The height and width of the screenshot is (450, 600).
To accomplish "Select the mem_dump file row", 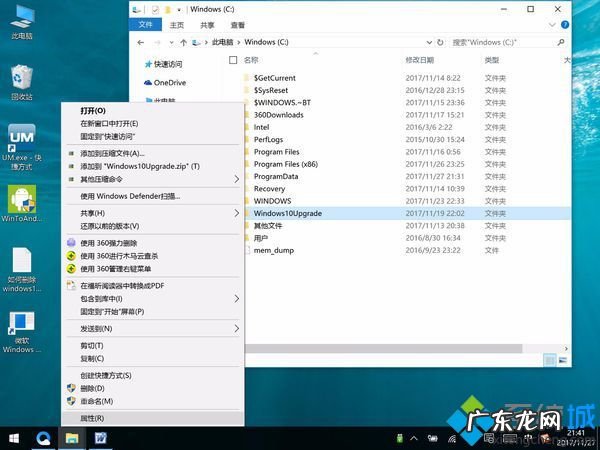I will 406,251.
